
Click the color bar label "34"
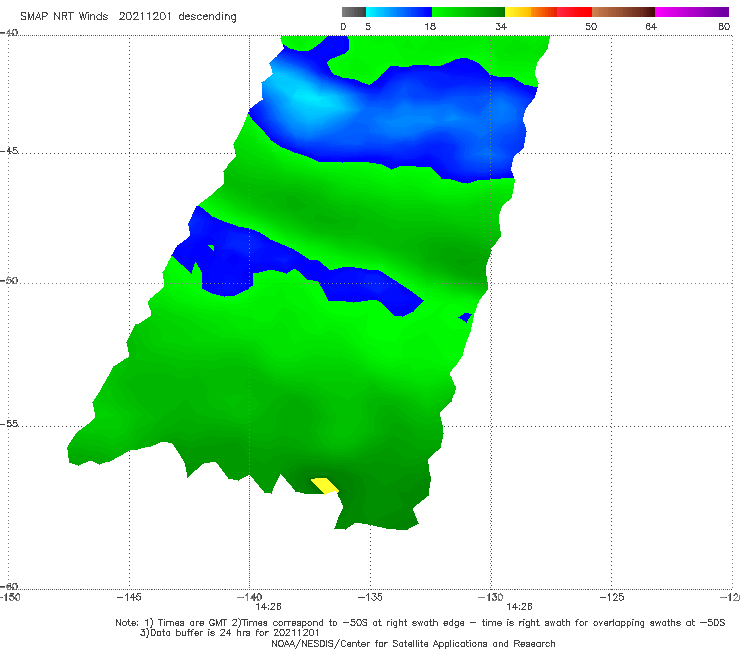501,26
